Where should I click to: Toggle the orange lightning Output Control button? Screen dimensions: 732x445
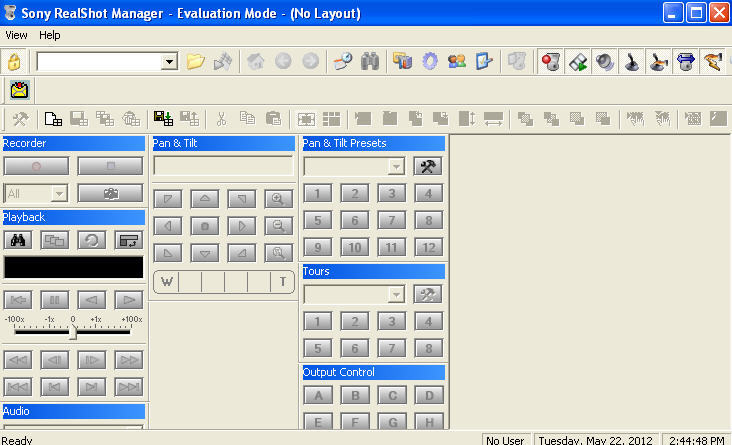pos(712,61)
